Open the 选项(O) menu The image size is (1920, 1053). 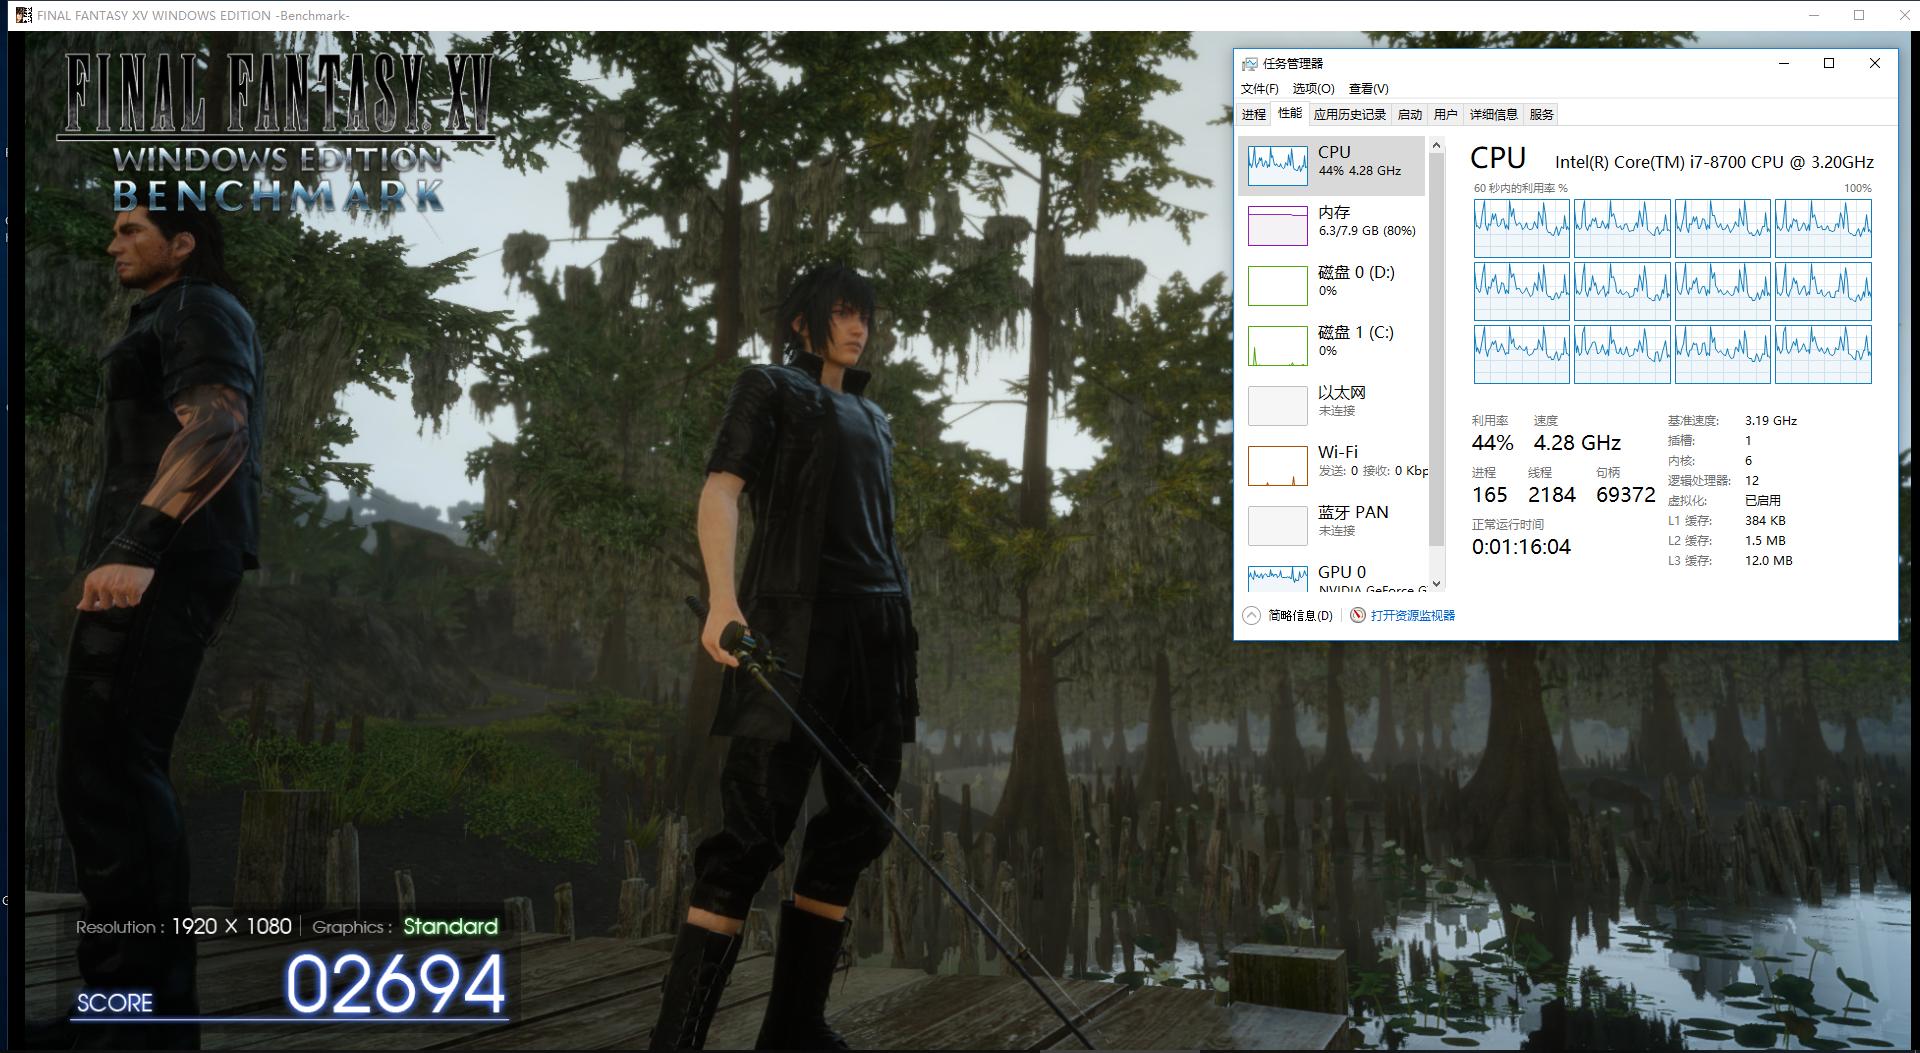point(1313,88)
